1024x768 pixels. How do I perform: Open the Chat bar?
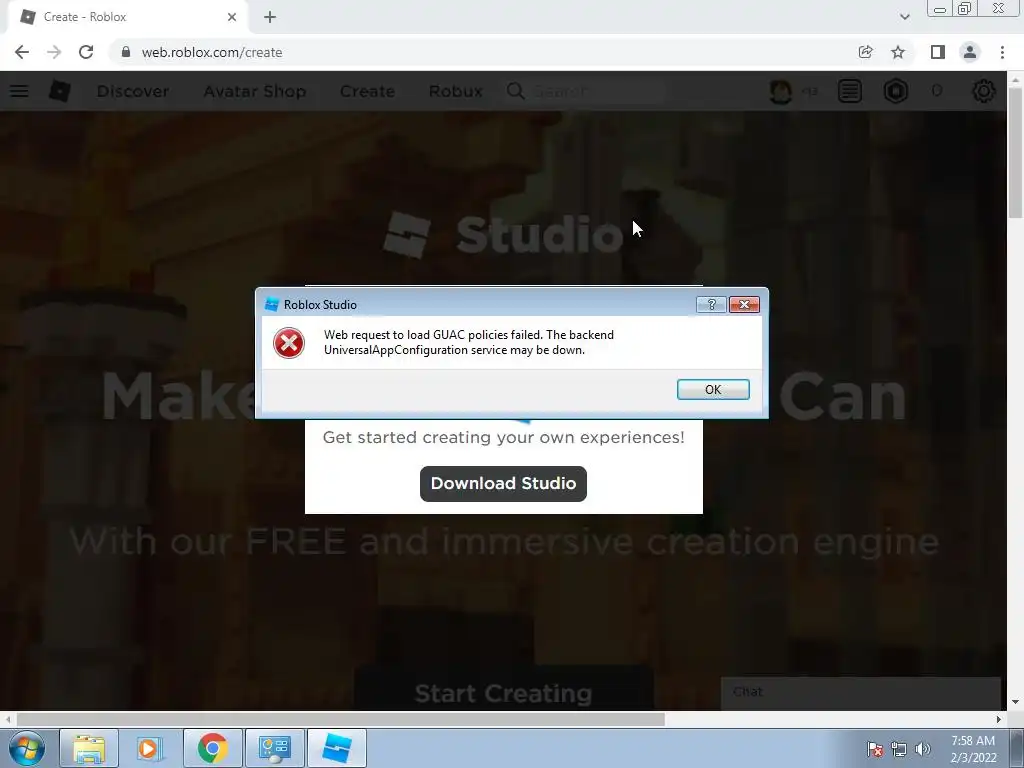coord(861,692)
